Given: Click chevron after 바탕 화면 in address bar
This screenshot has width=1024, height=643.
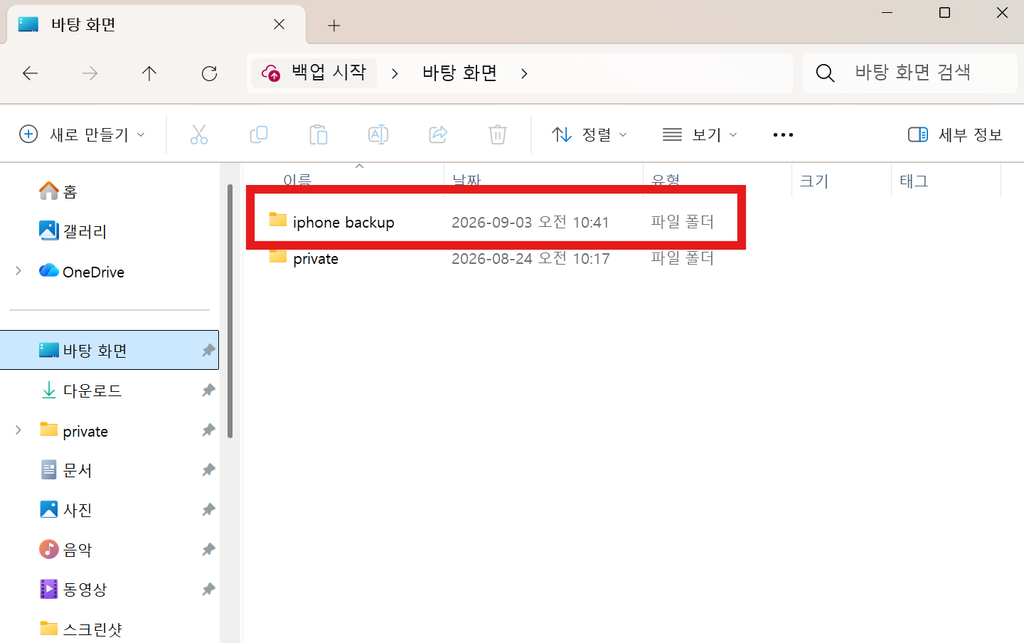Looking at the screenshot, I should pyautogui.click(x=524, y=74).
